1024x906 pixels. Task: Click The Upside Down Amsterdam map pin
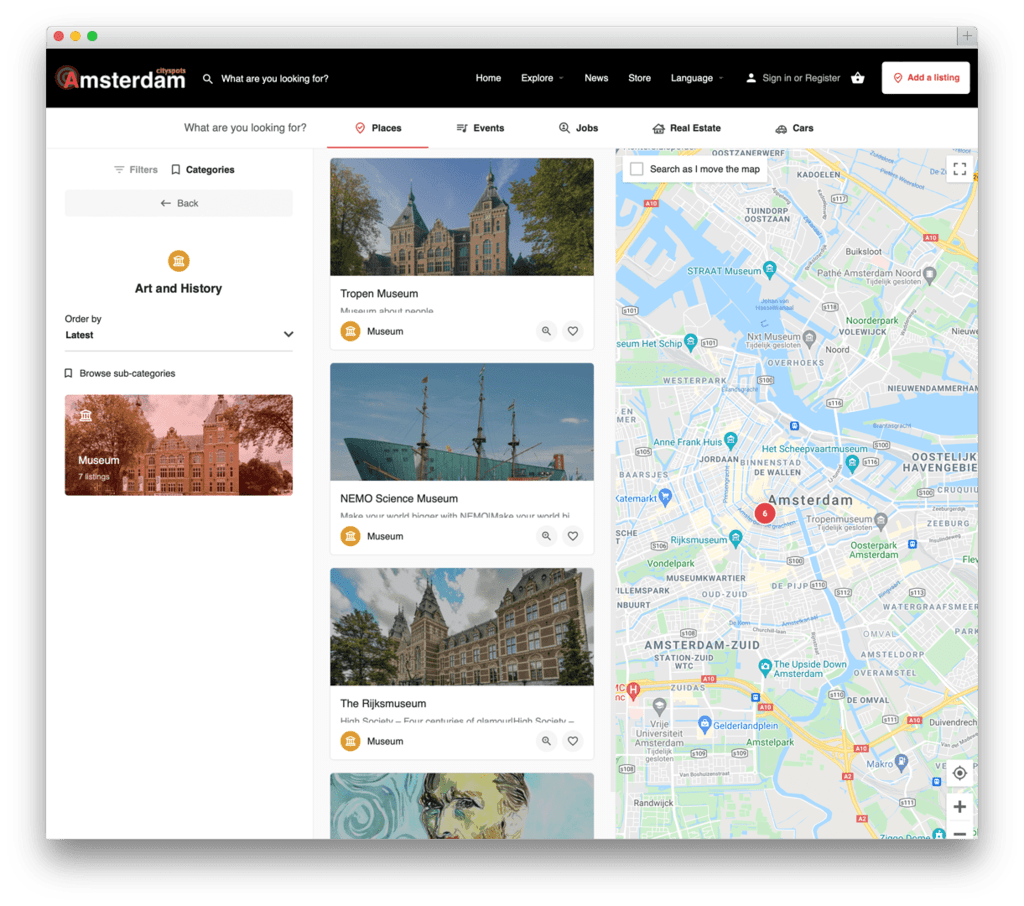[x=765, y=667]
